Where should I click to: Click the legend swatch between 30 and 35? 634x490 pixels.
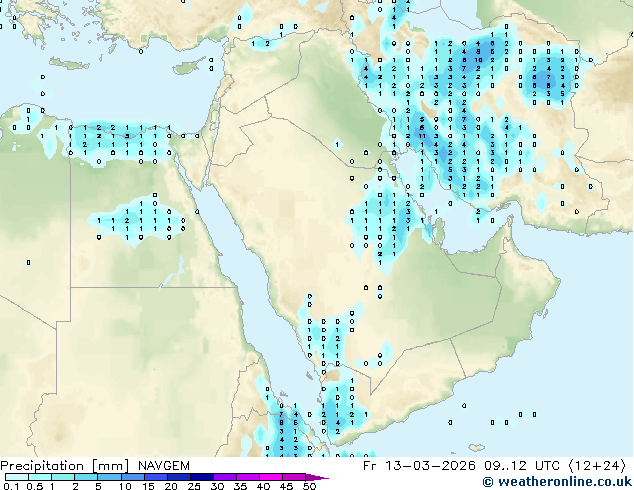[224, 477]
